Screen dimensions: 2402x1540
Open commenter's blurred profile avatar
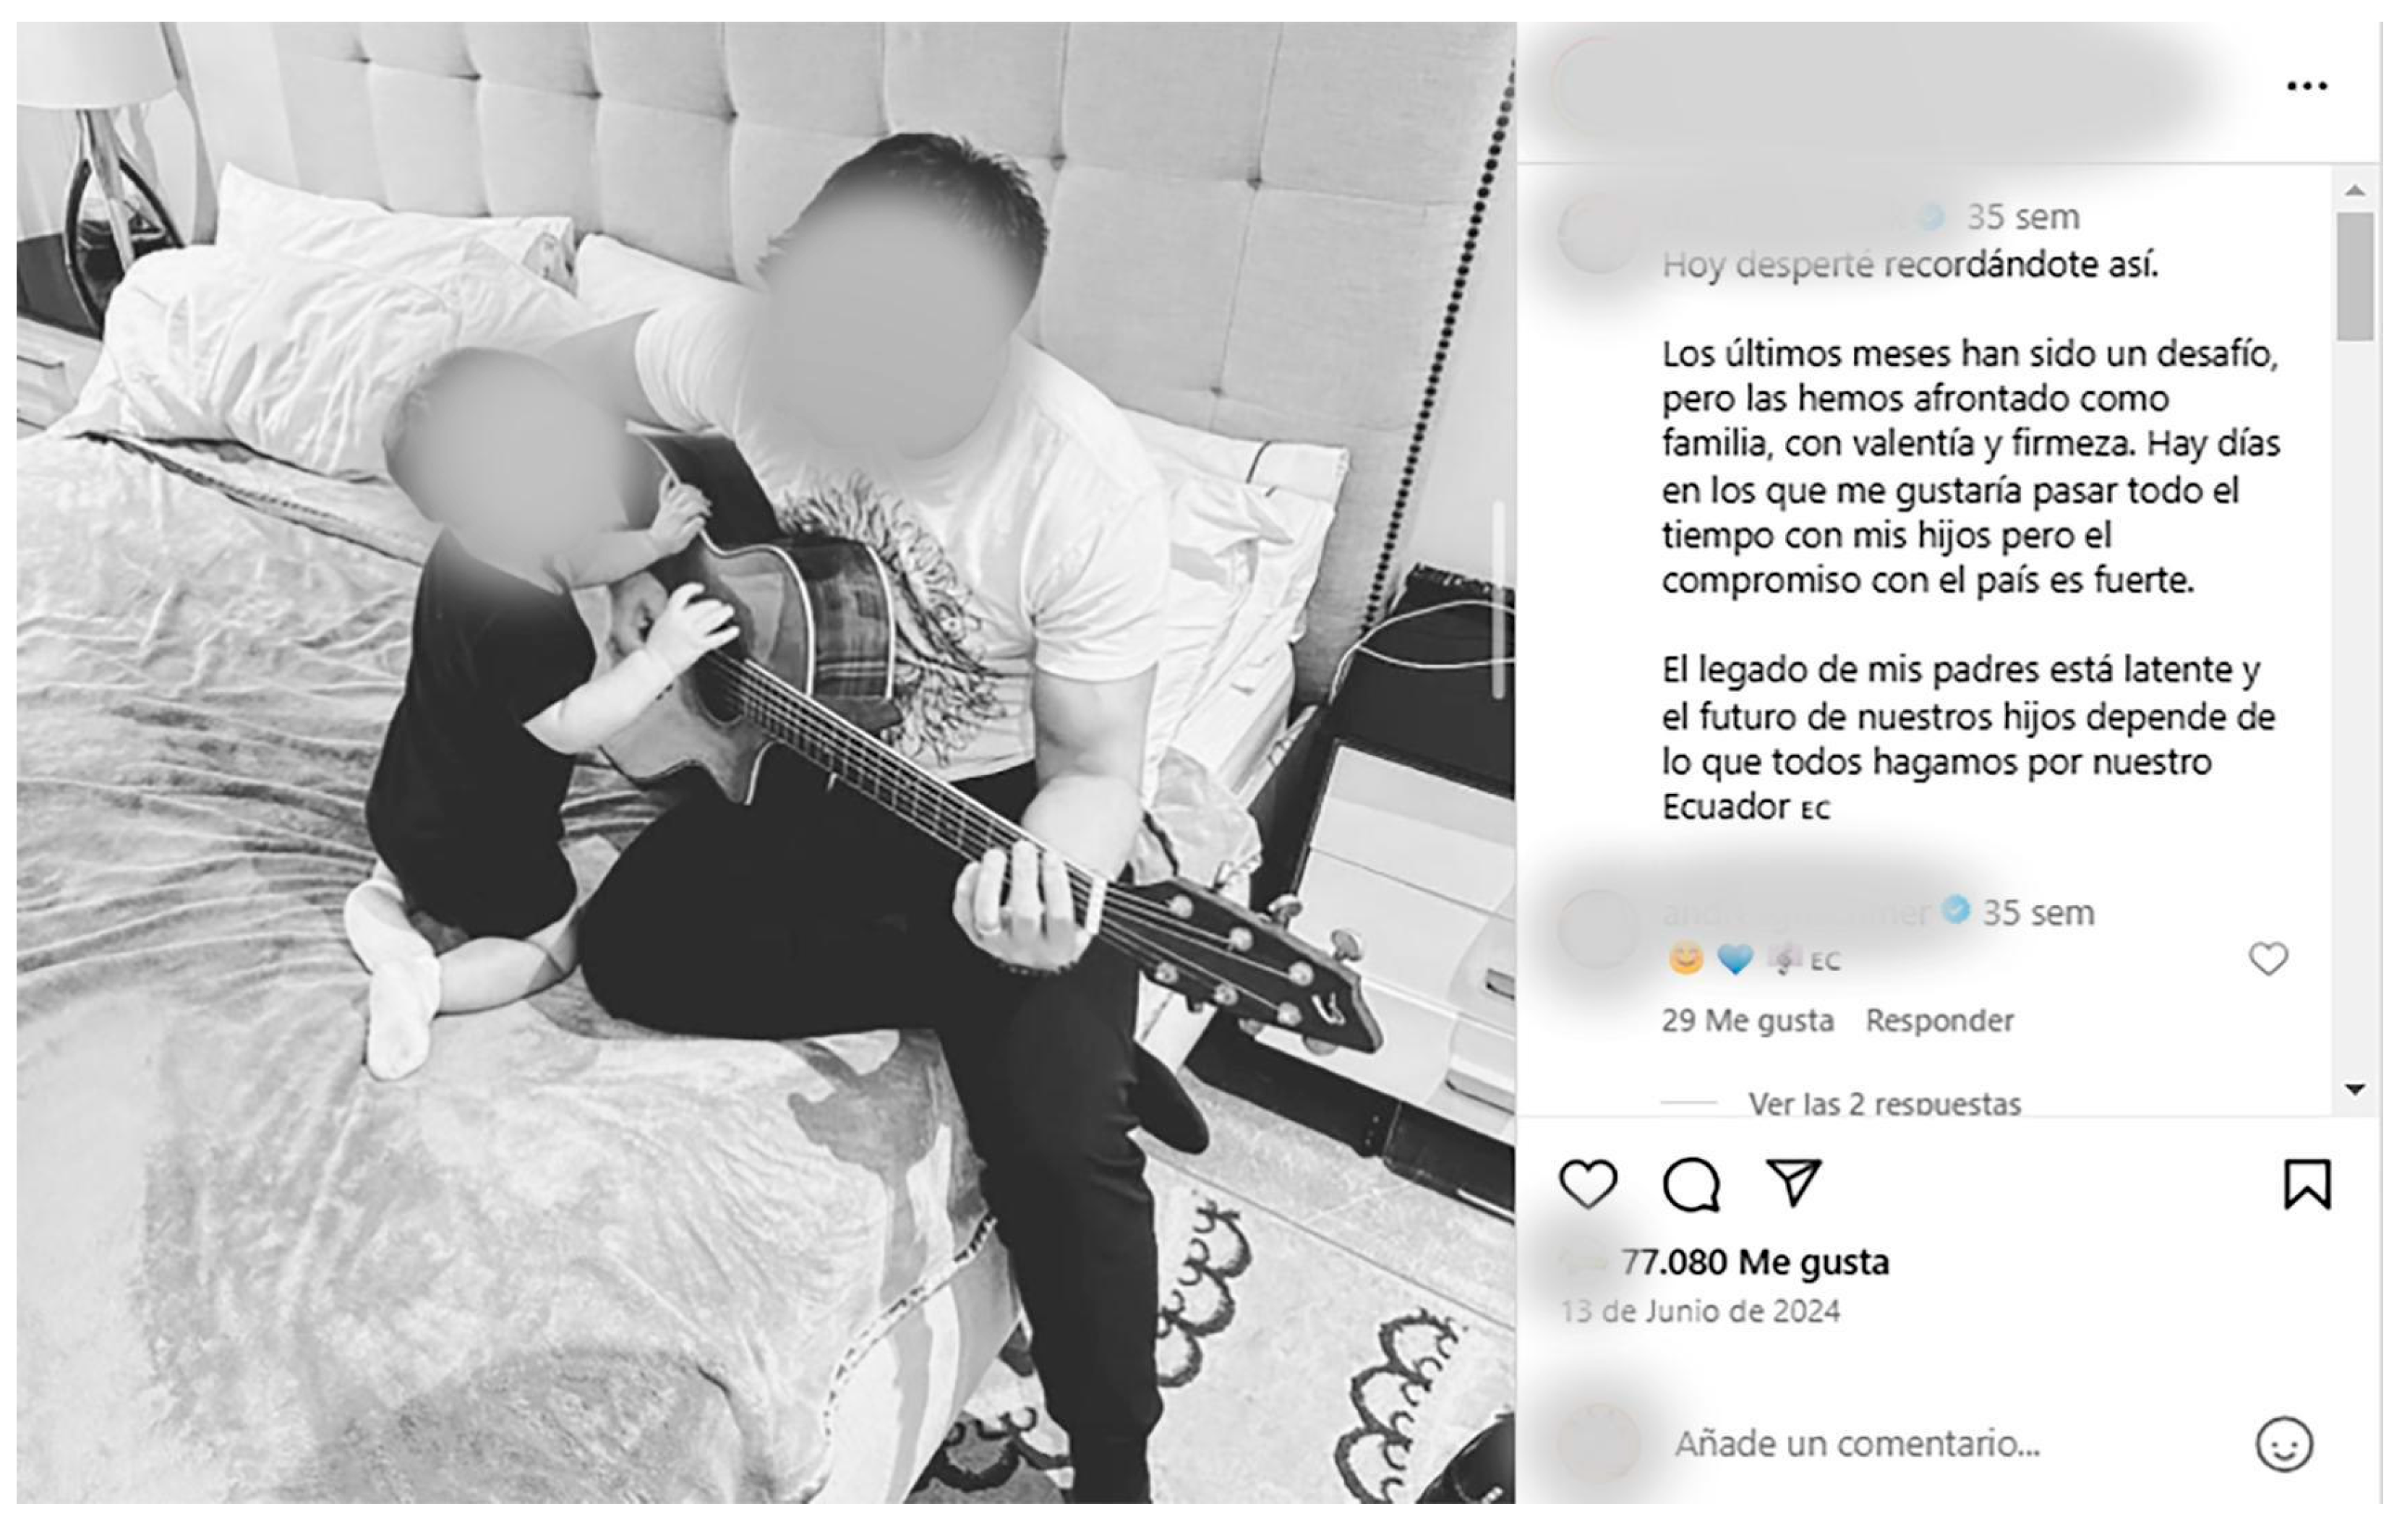coord(1599,929)
